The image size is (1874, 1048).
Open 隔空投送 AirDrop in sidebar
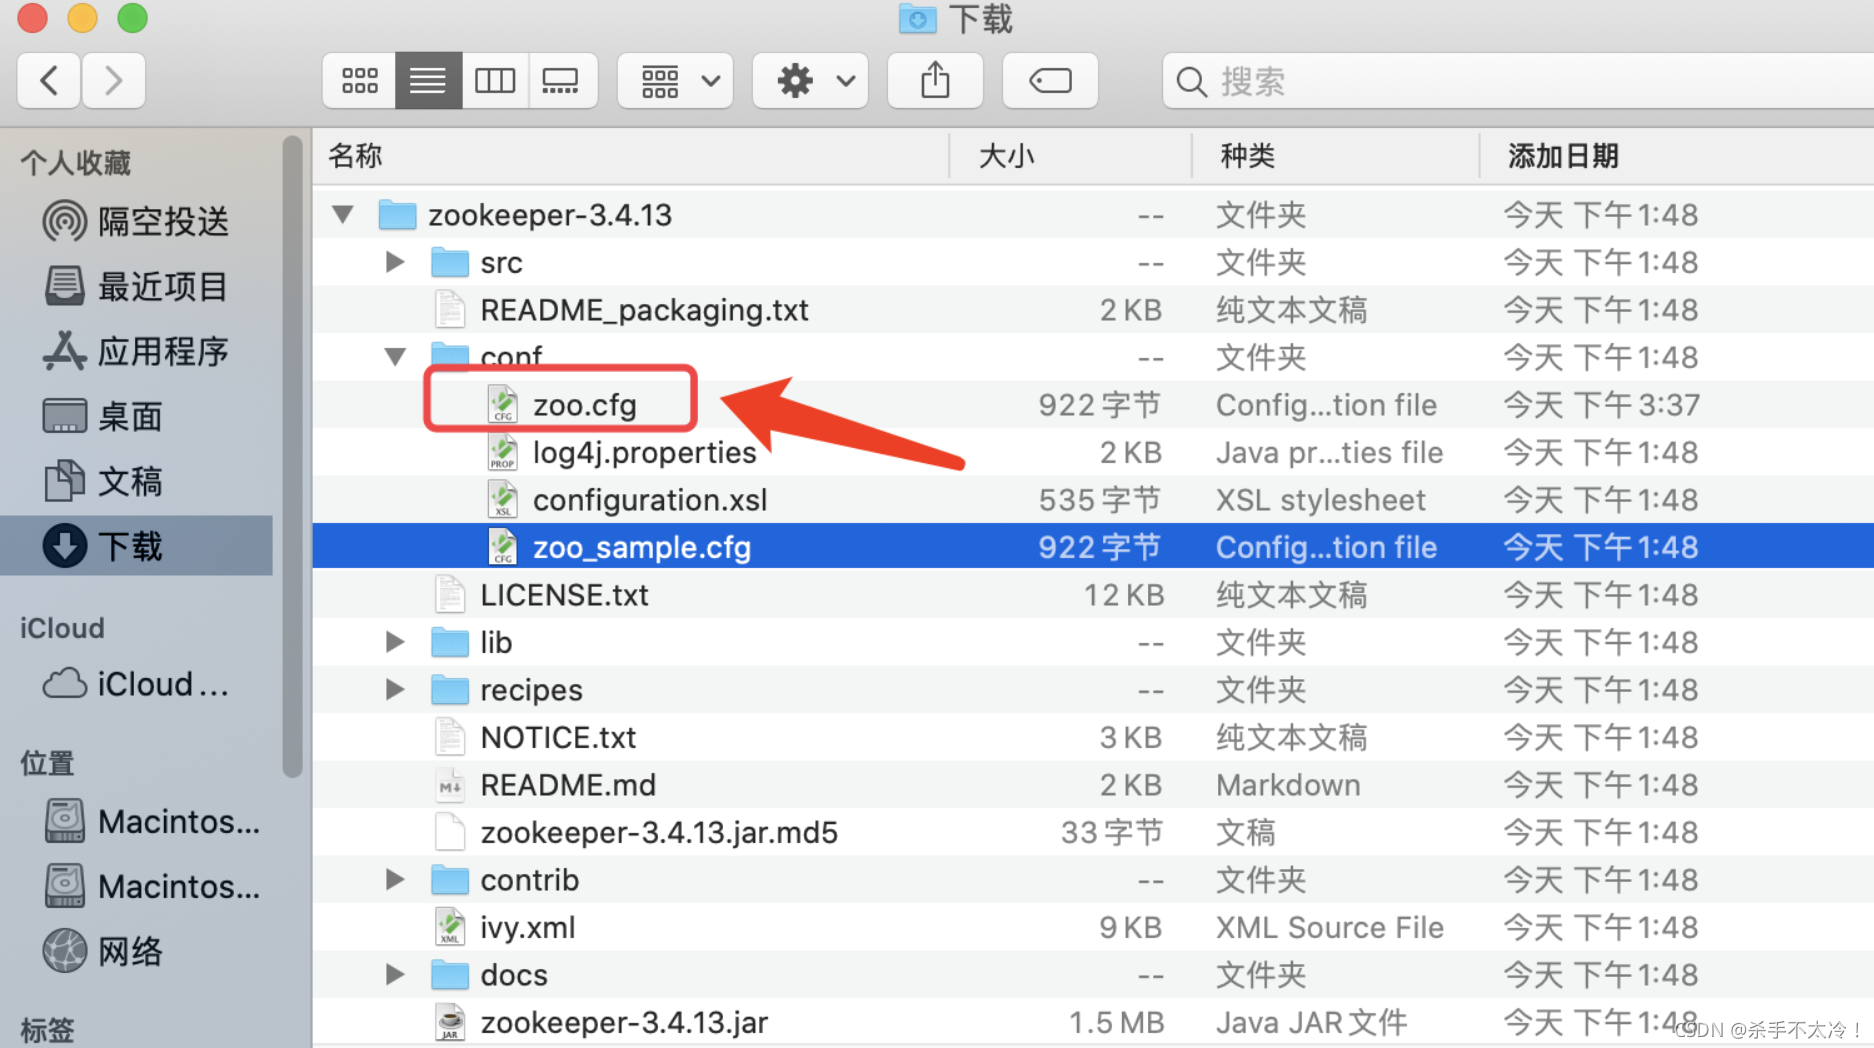pos(136,221)
